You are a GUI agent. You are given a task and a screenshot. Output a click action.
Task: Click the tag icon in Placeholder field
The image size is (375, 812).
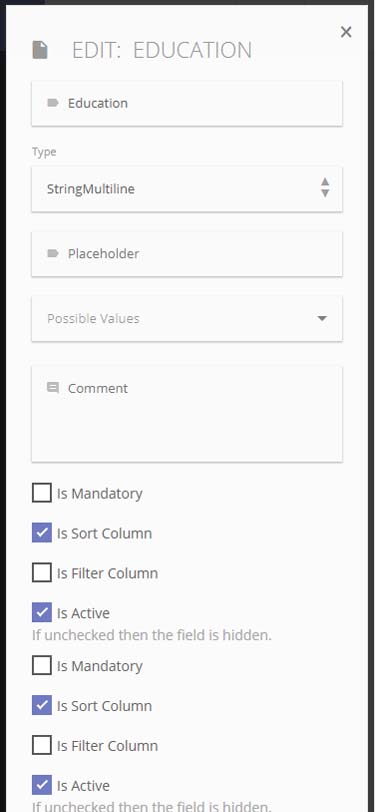coord(53,254)
